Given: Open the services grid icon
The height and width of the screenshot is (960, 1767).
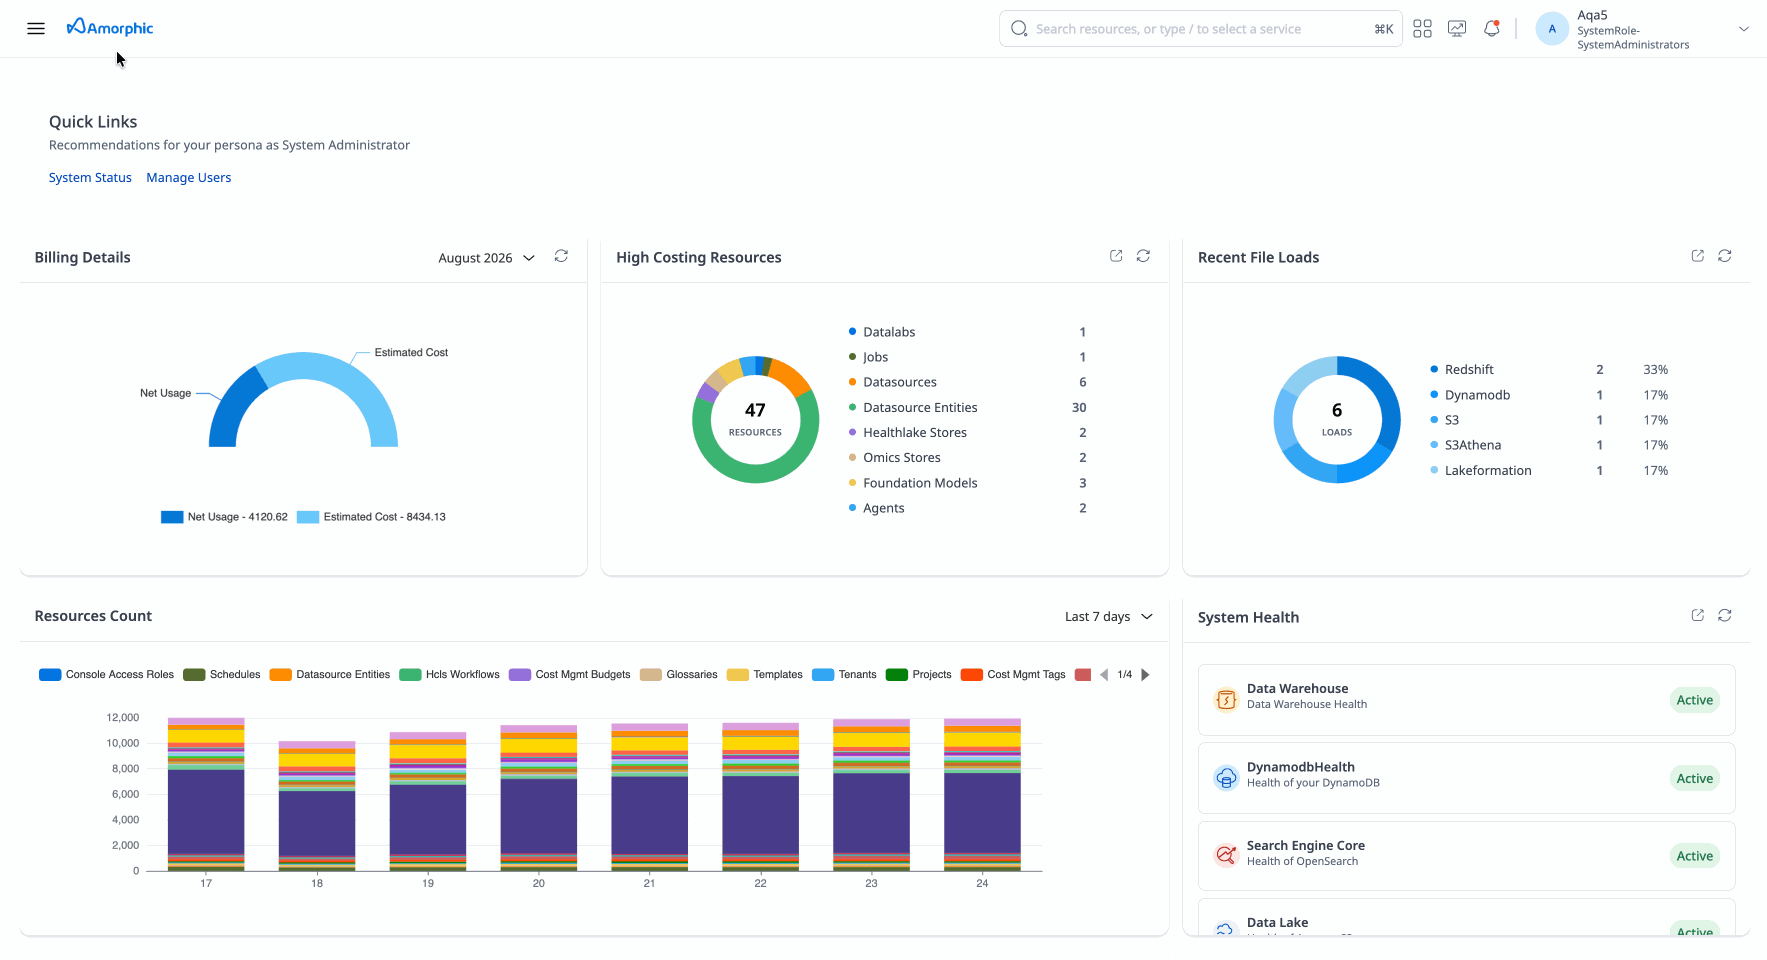Looking at the screenshot, I should (1422, 29).
